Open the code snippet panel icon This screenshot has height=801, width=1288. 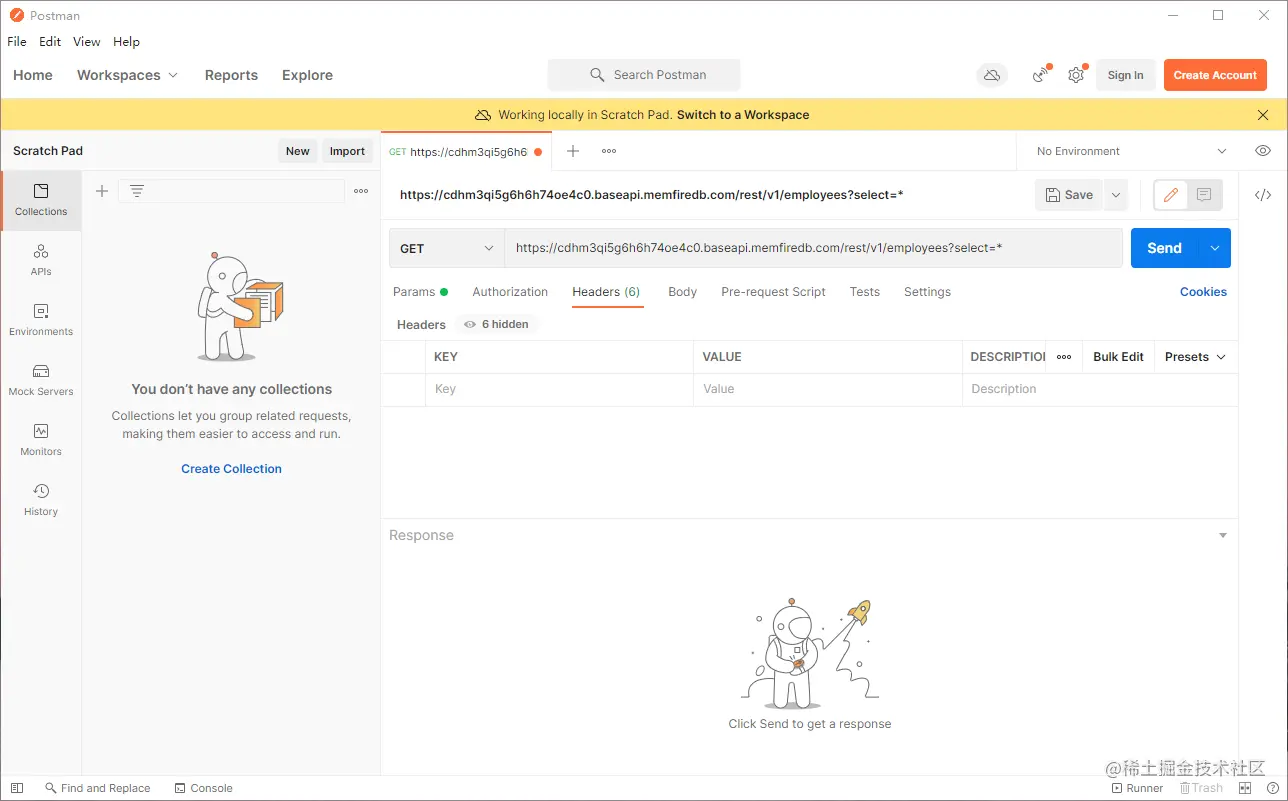1263,195
